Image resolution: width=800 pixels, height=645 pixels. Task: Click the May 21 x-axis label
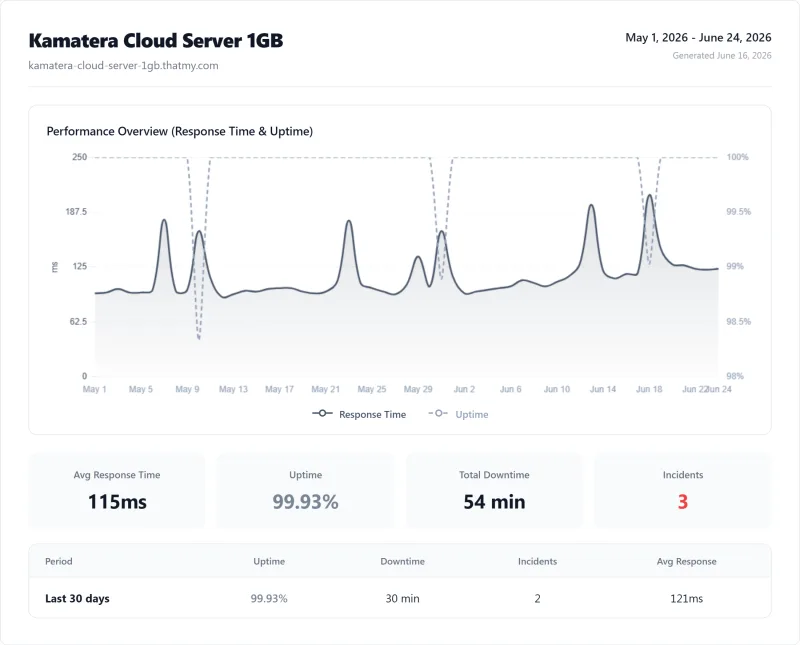326,389
